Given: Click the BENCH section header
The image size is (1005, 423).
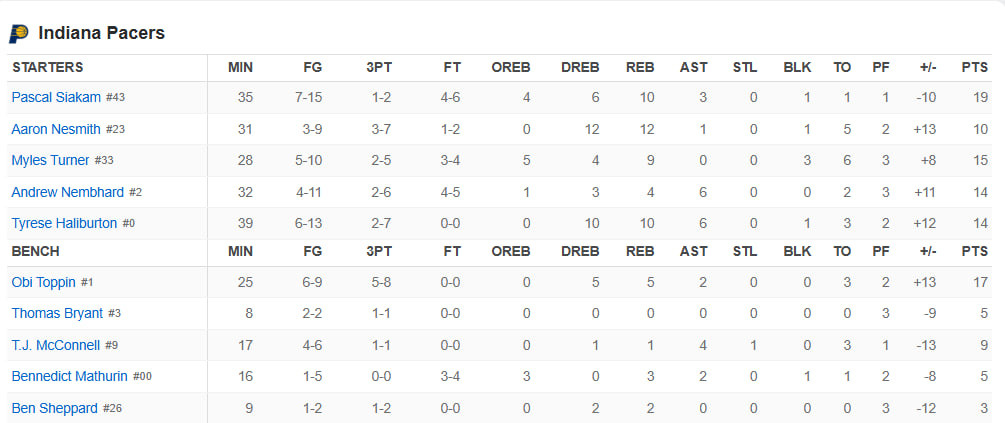Looking at the screenshot, I should (x=35, y=250).
